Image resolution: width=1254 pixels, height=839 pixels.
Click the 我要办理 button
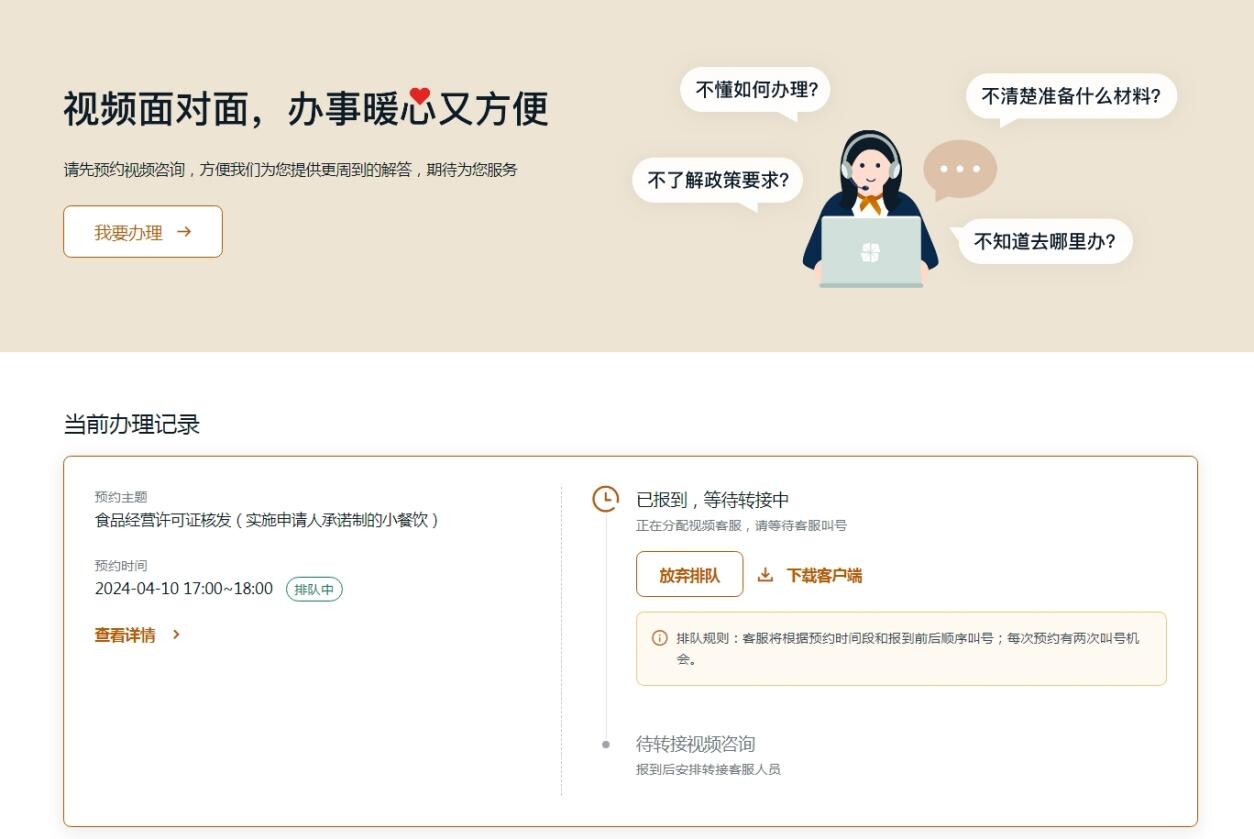pos(142,232)
